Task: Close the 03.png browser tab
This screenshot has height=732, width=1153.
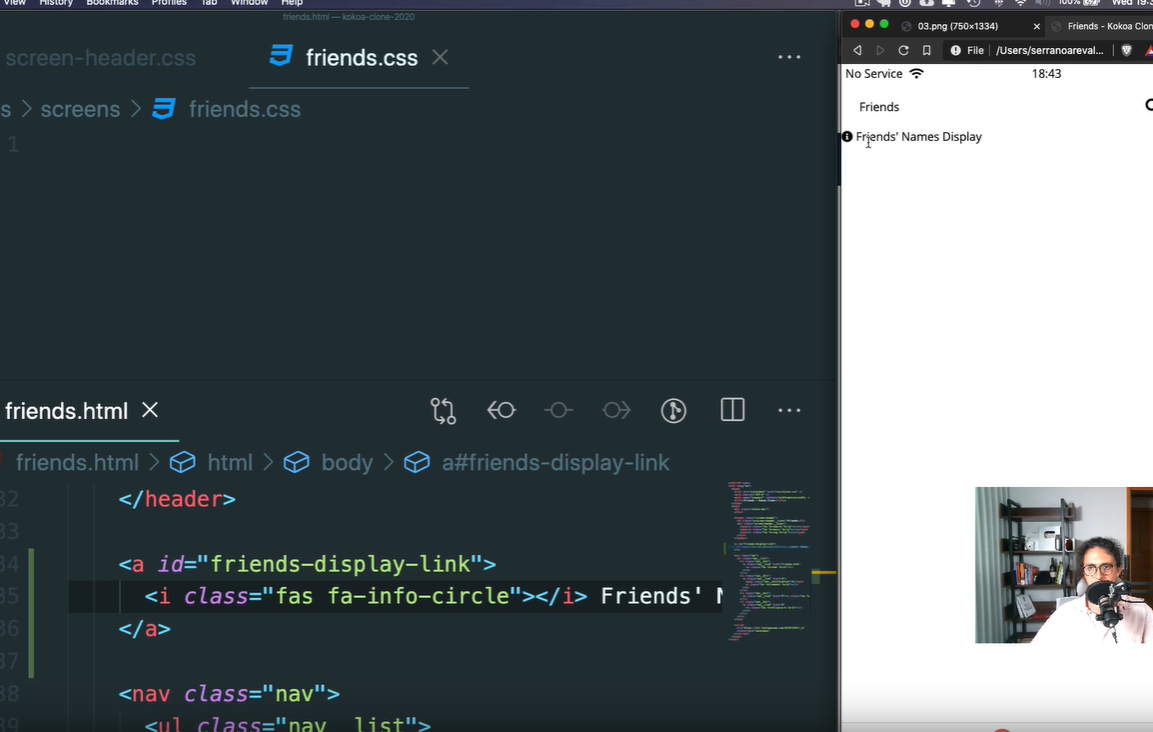Action: coord(1037,26)
